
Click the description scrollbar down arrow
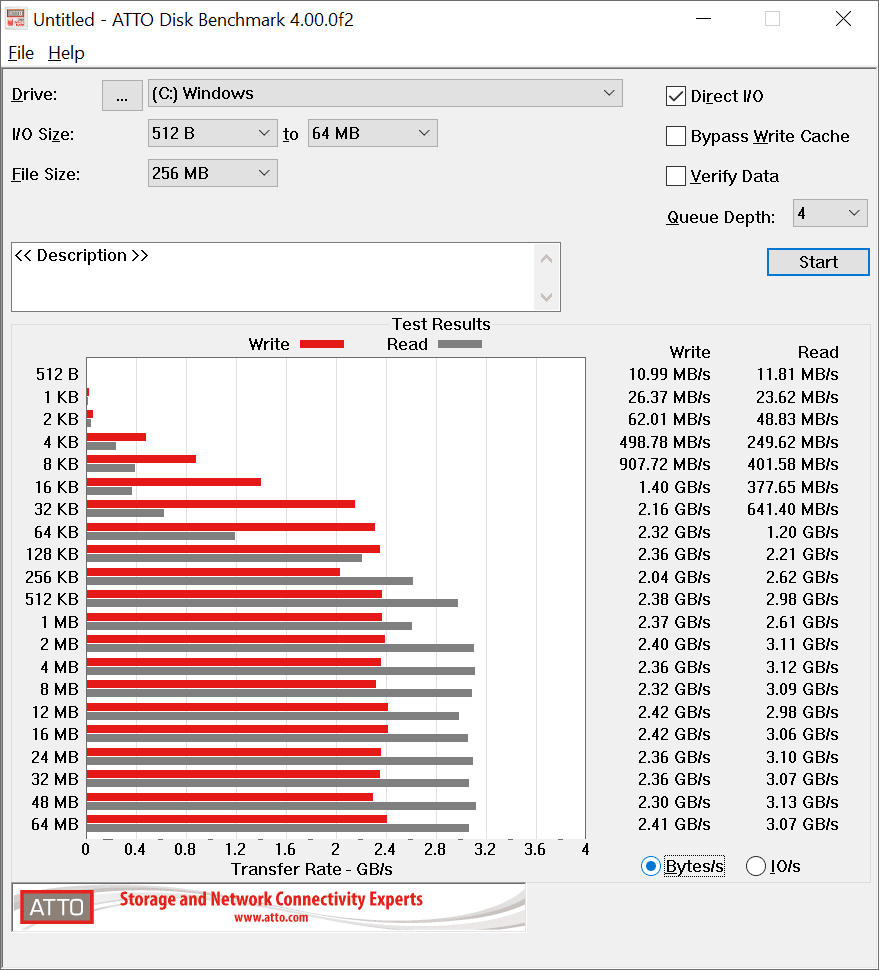coord(546,297)
